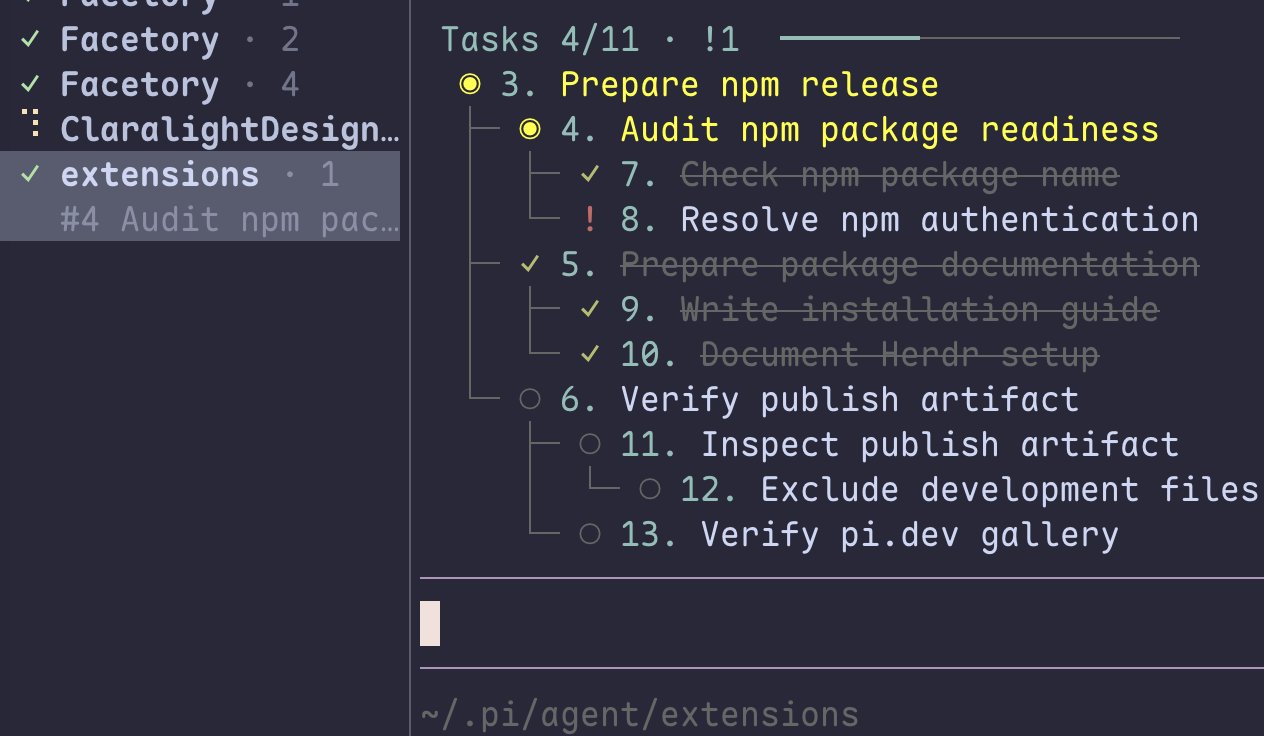Screen dimensions: 1264x736
Task: Open the ClaralightDesign session in the sidebar
Action: (x=200, y=129)
